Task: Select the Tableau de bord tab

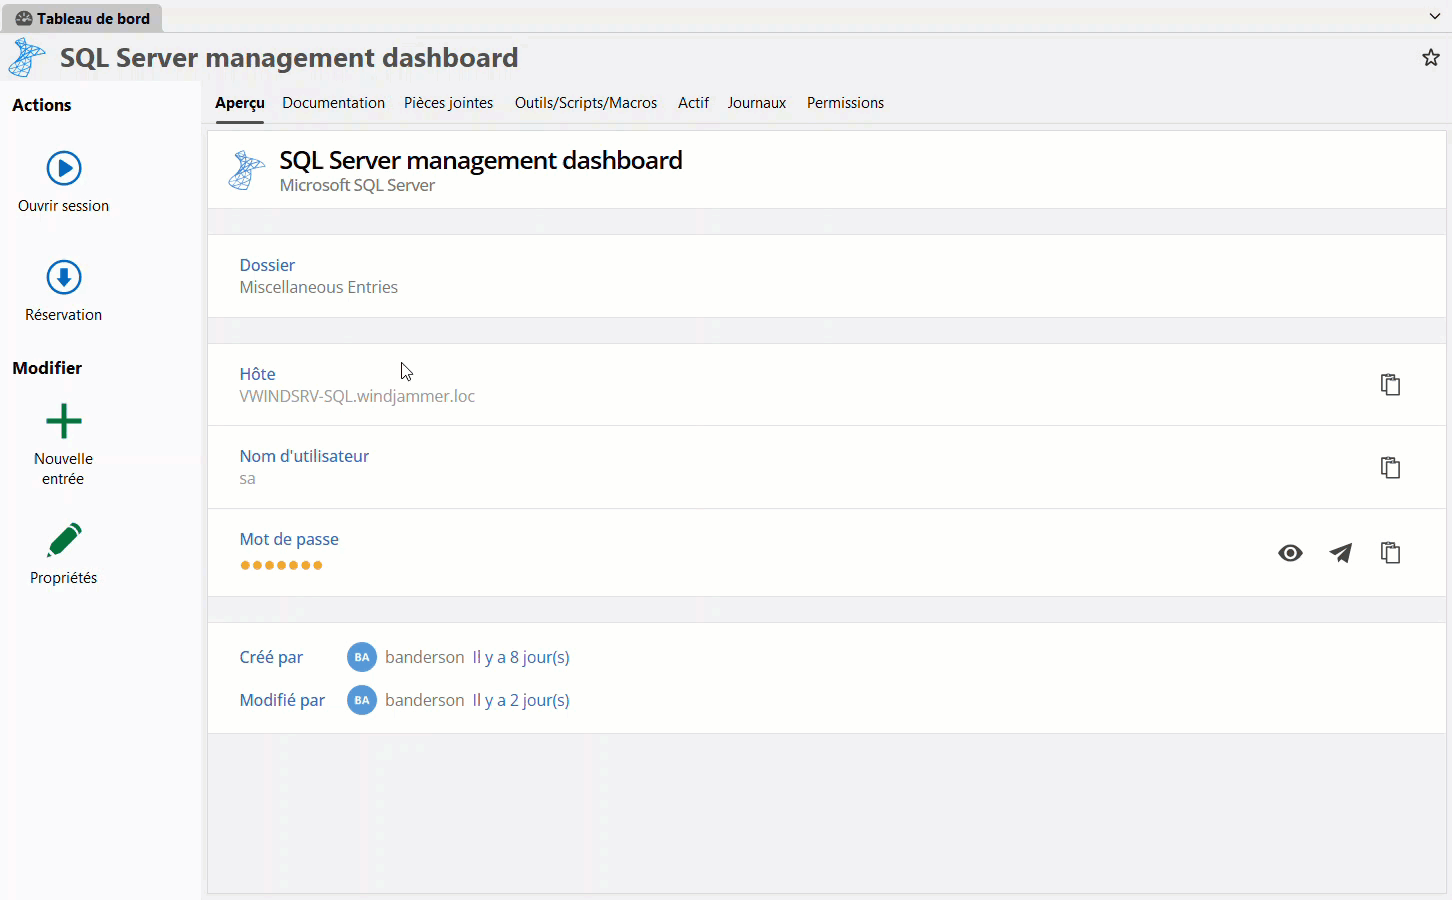Action: pos(82,18)
